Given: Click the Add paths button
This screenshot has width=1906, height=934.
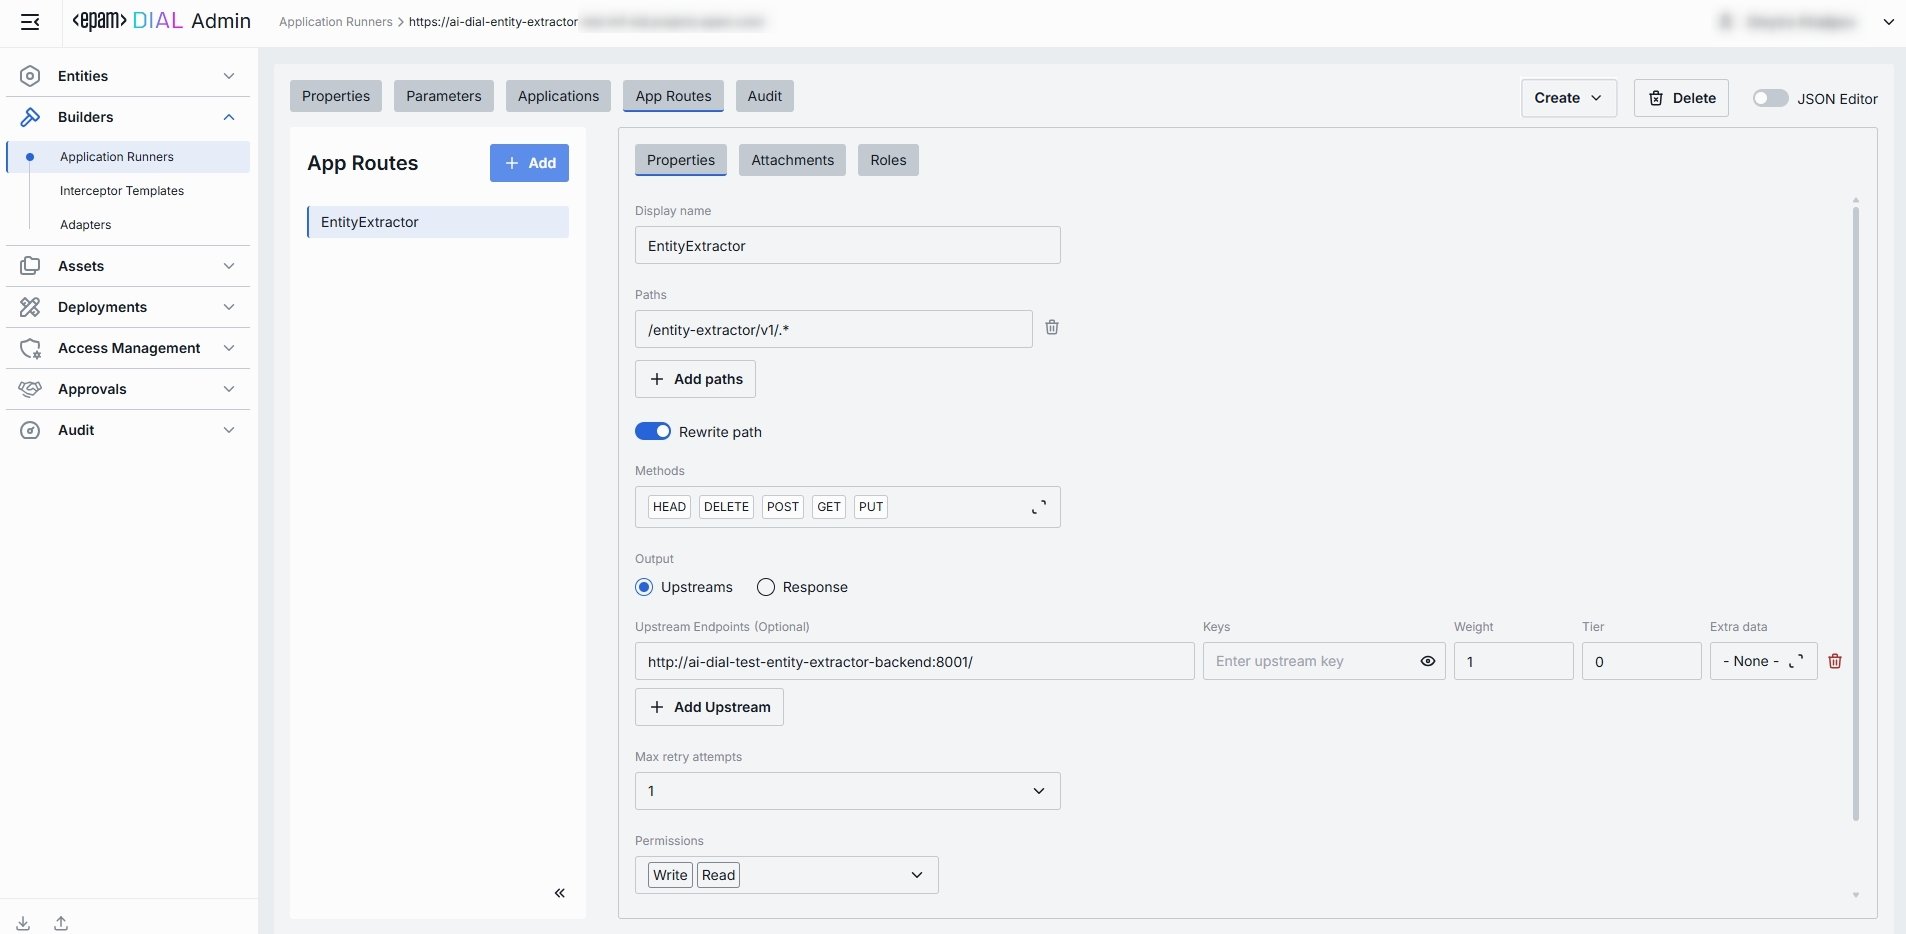Looking at the screenshot, I should [695, 379].
